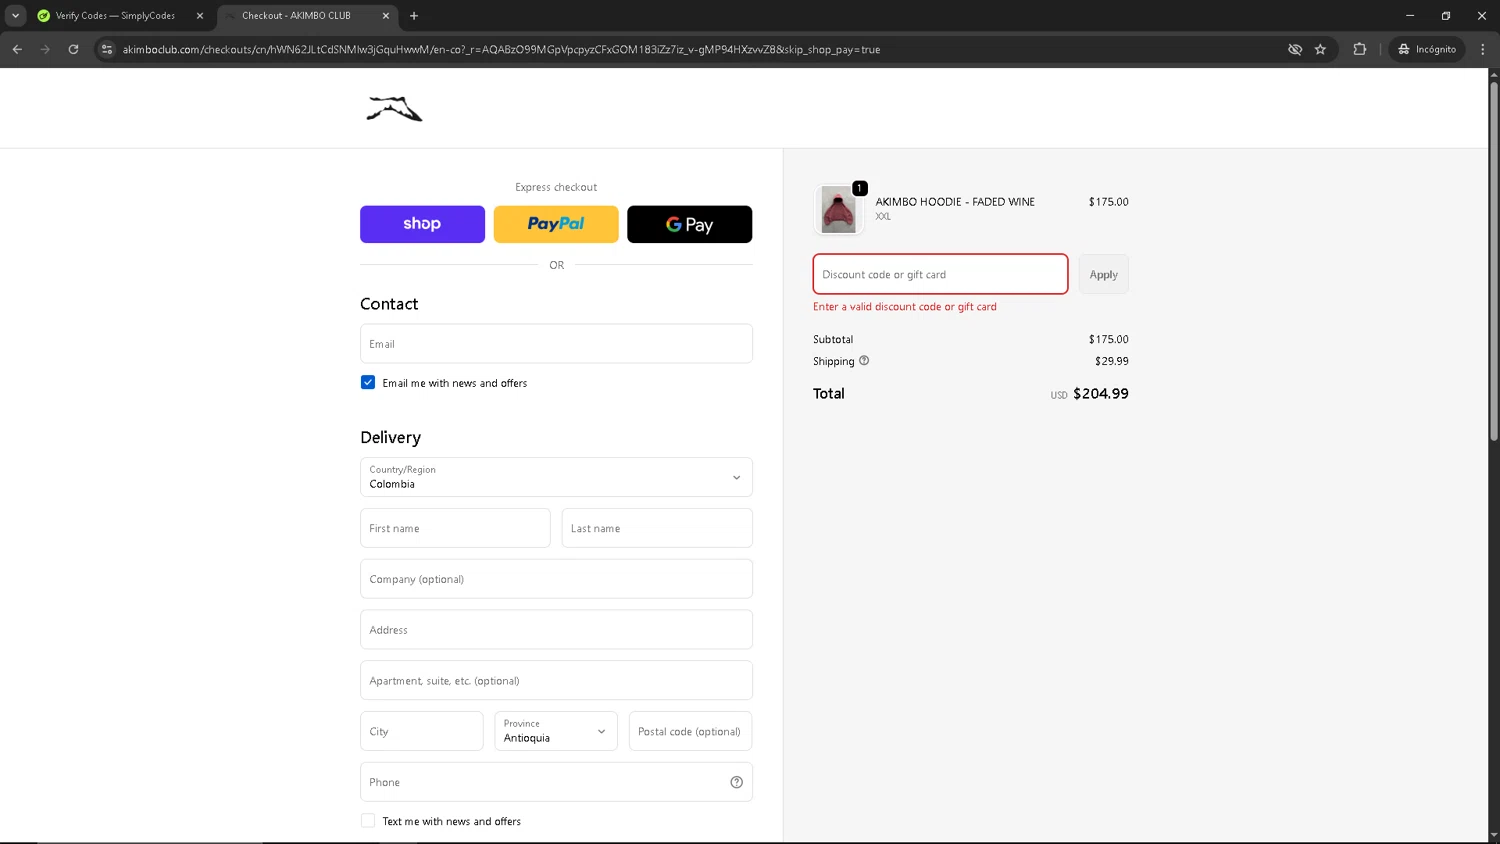The image size is (1500, 844).
Task: Click into the Email field
Action: (x=556, y=344)
